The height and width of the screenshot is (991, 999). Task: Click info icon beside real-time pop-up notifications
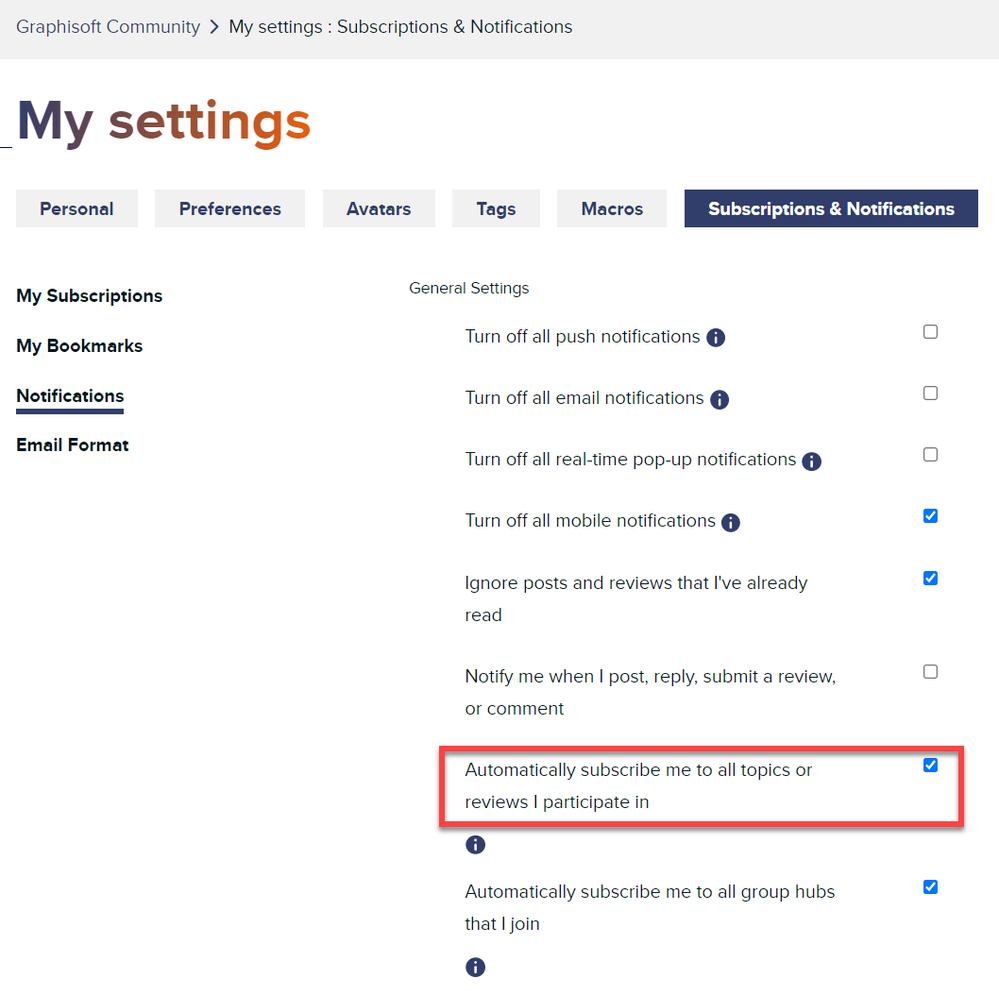click(x=811, y=461)
